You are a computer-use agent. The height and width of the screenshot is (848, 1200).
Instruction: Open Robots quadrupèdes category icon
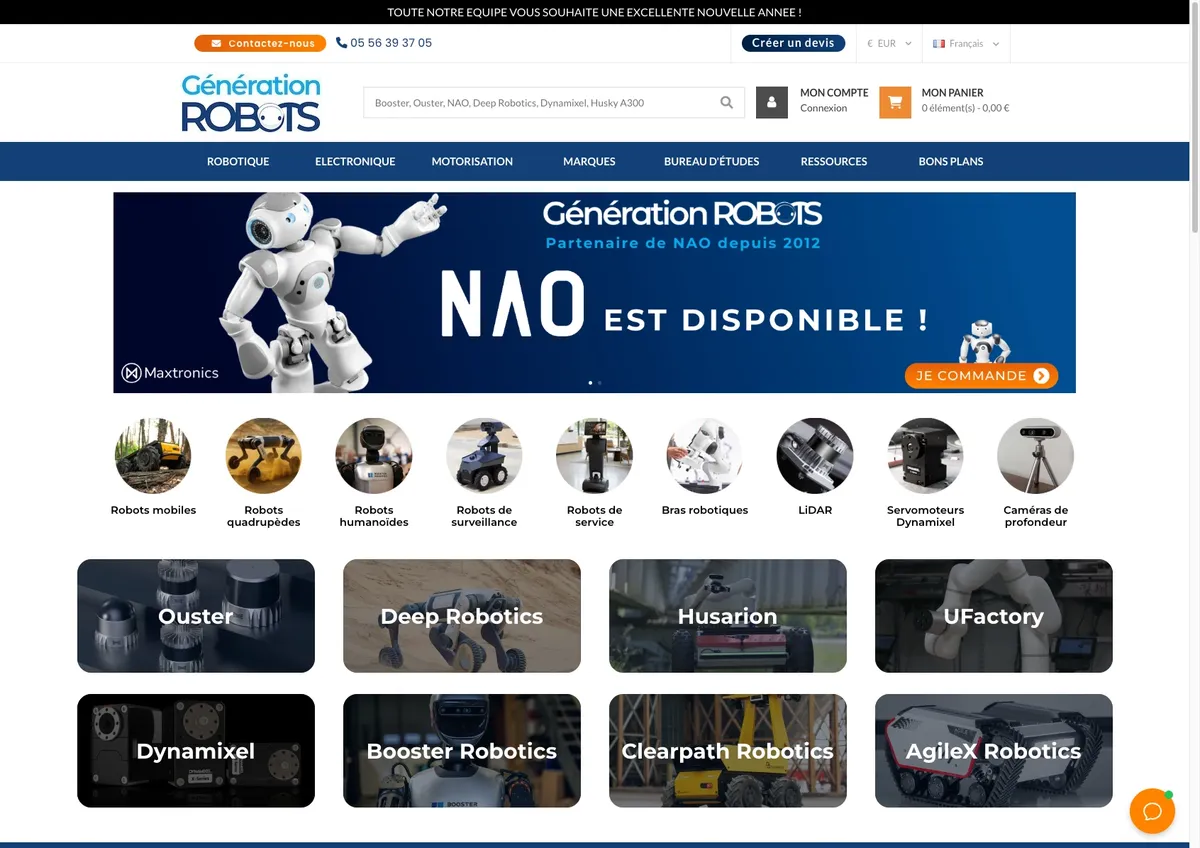click(264, 456)
